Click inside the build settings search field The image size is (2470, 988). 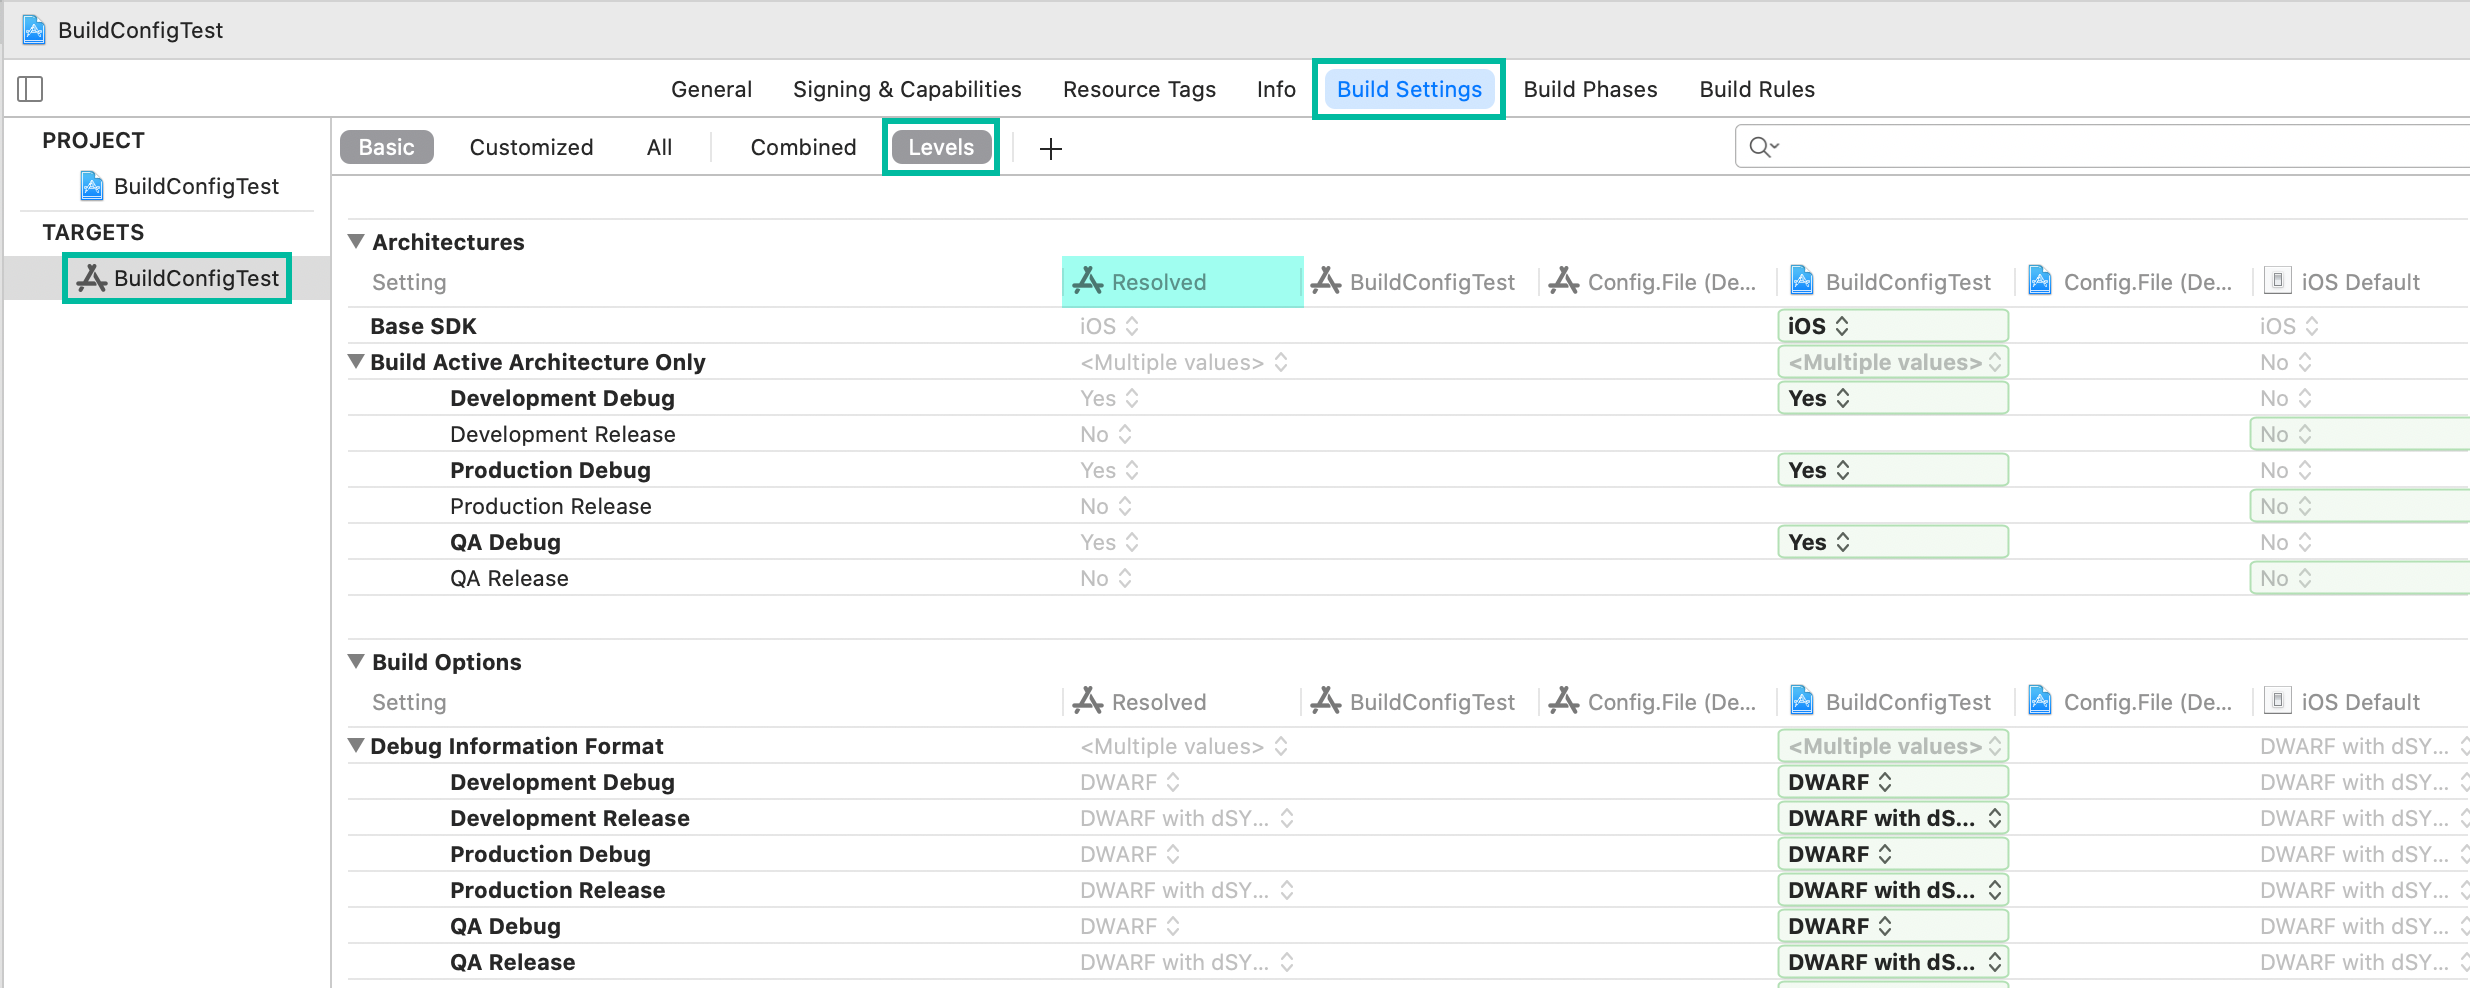click(x=2100, y=148)
